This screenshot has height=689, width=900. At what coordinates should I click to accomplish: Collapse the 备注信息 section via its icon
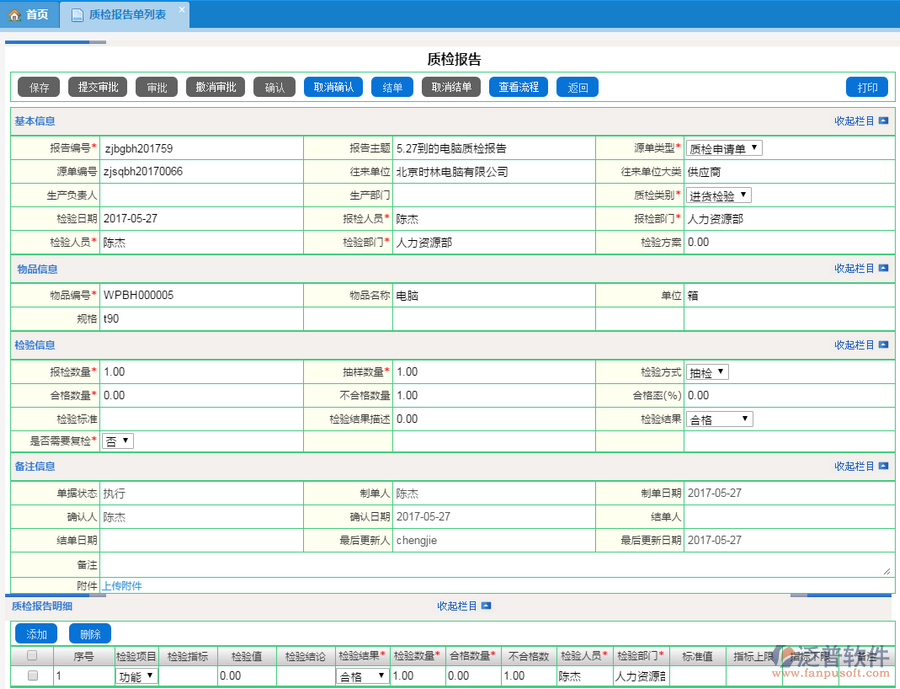coord(883,466)
